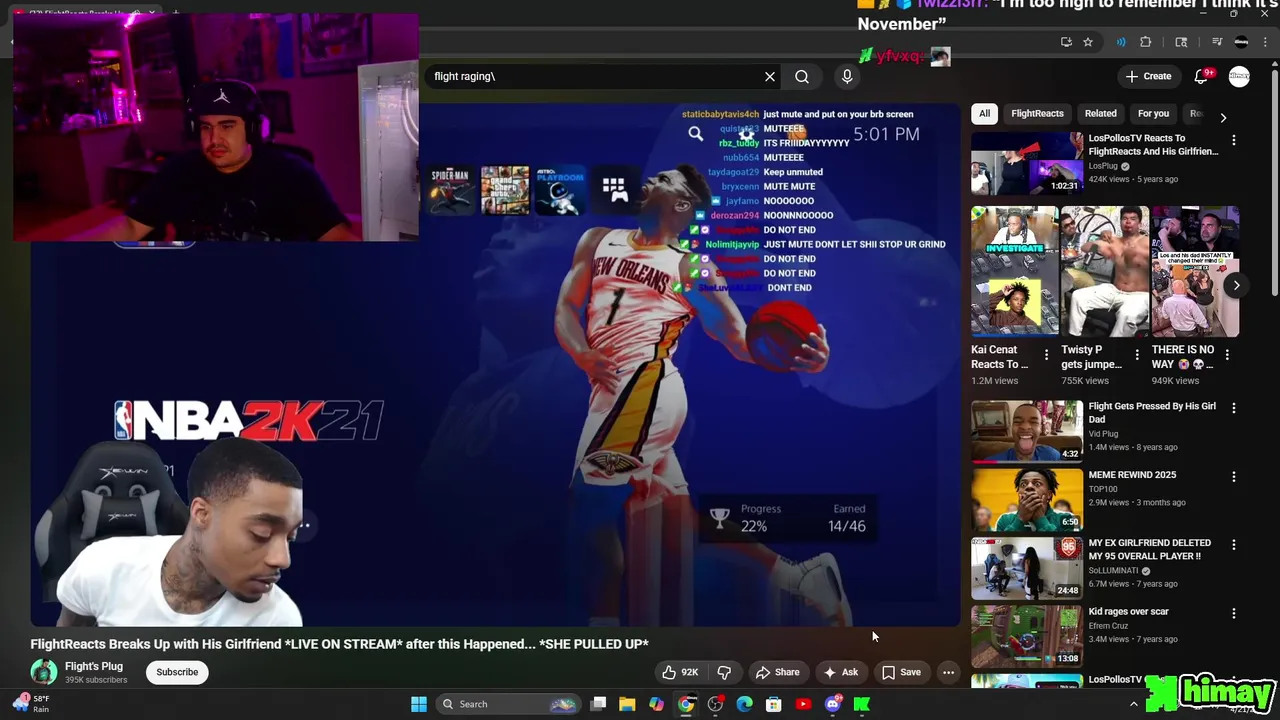
Task: Open LosPollosTV Reacts video thumbnail
Action: (1027, 163)
